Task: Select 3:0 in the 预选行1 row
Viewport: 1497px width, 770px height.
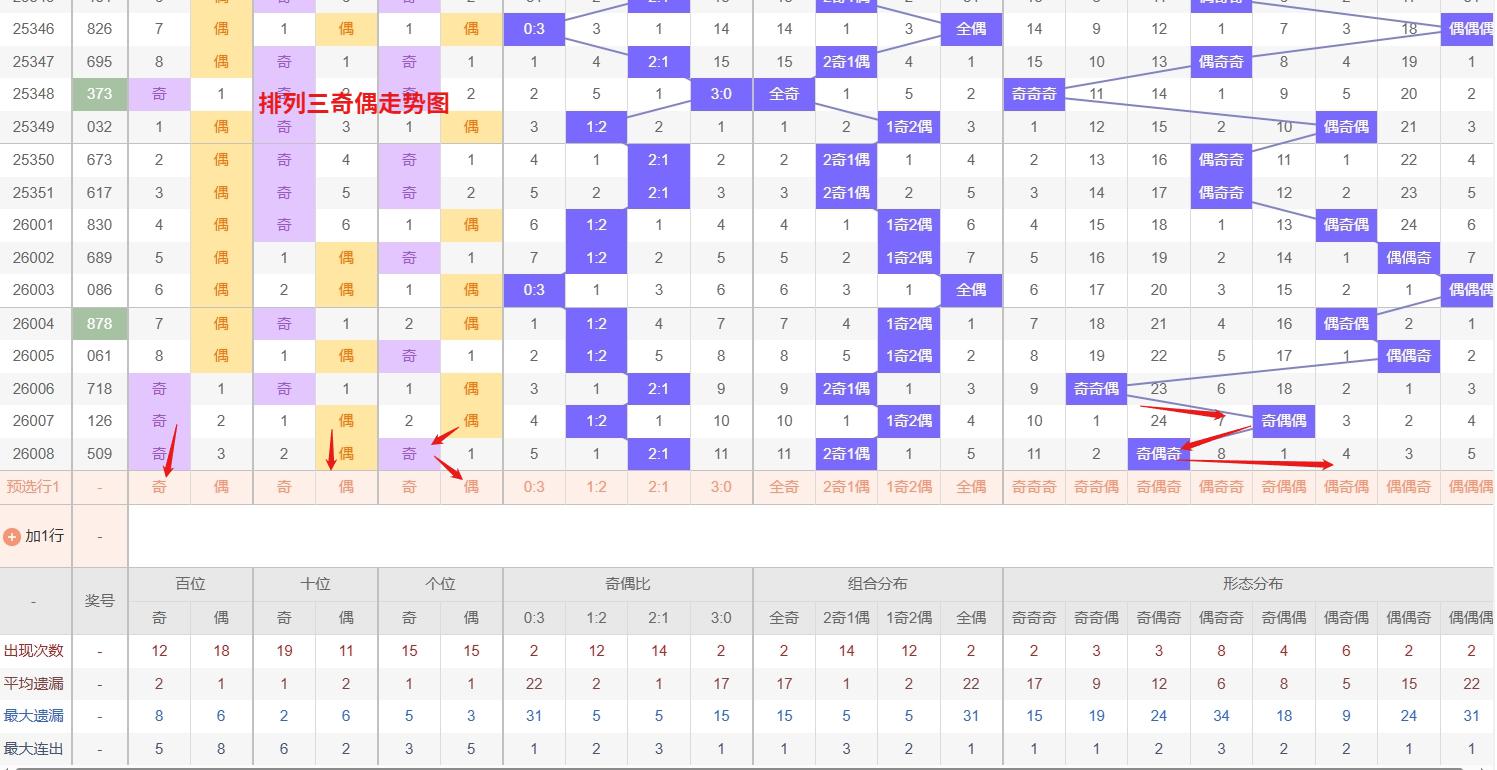Action: click(721, 487)
